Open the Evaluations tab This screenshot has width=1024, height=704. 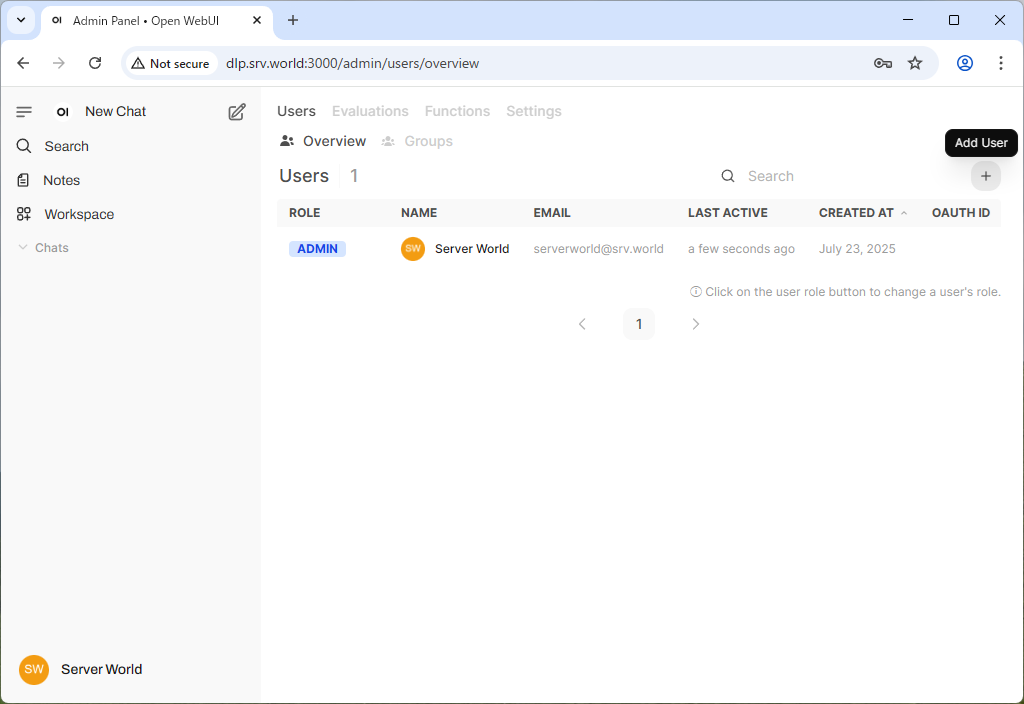[370, 111]
